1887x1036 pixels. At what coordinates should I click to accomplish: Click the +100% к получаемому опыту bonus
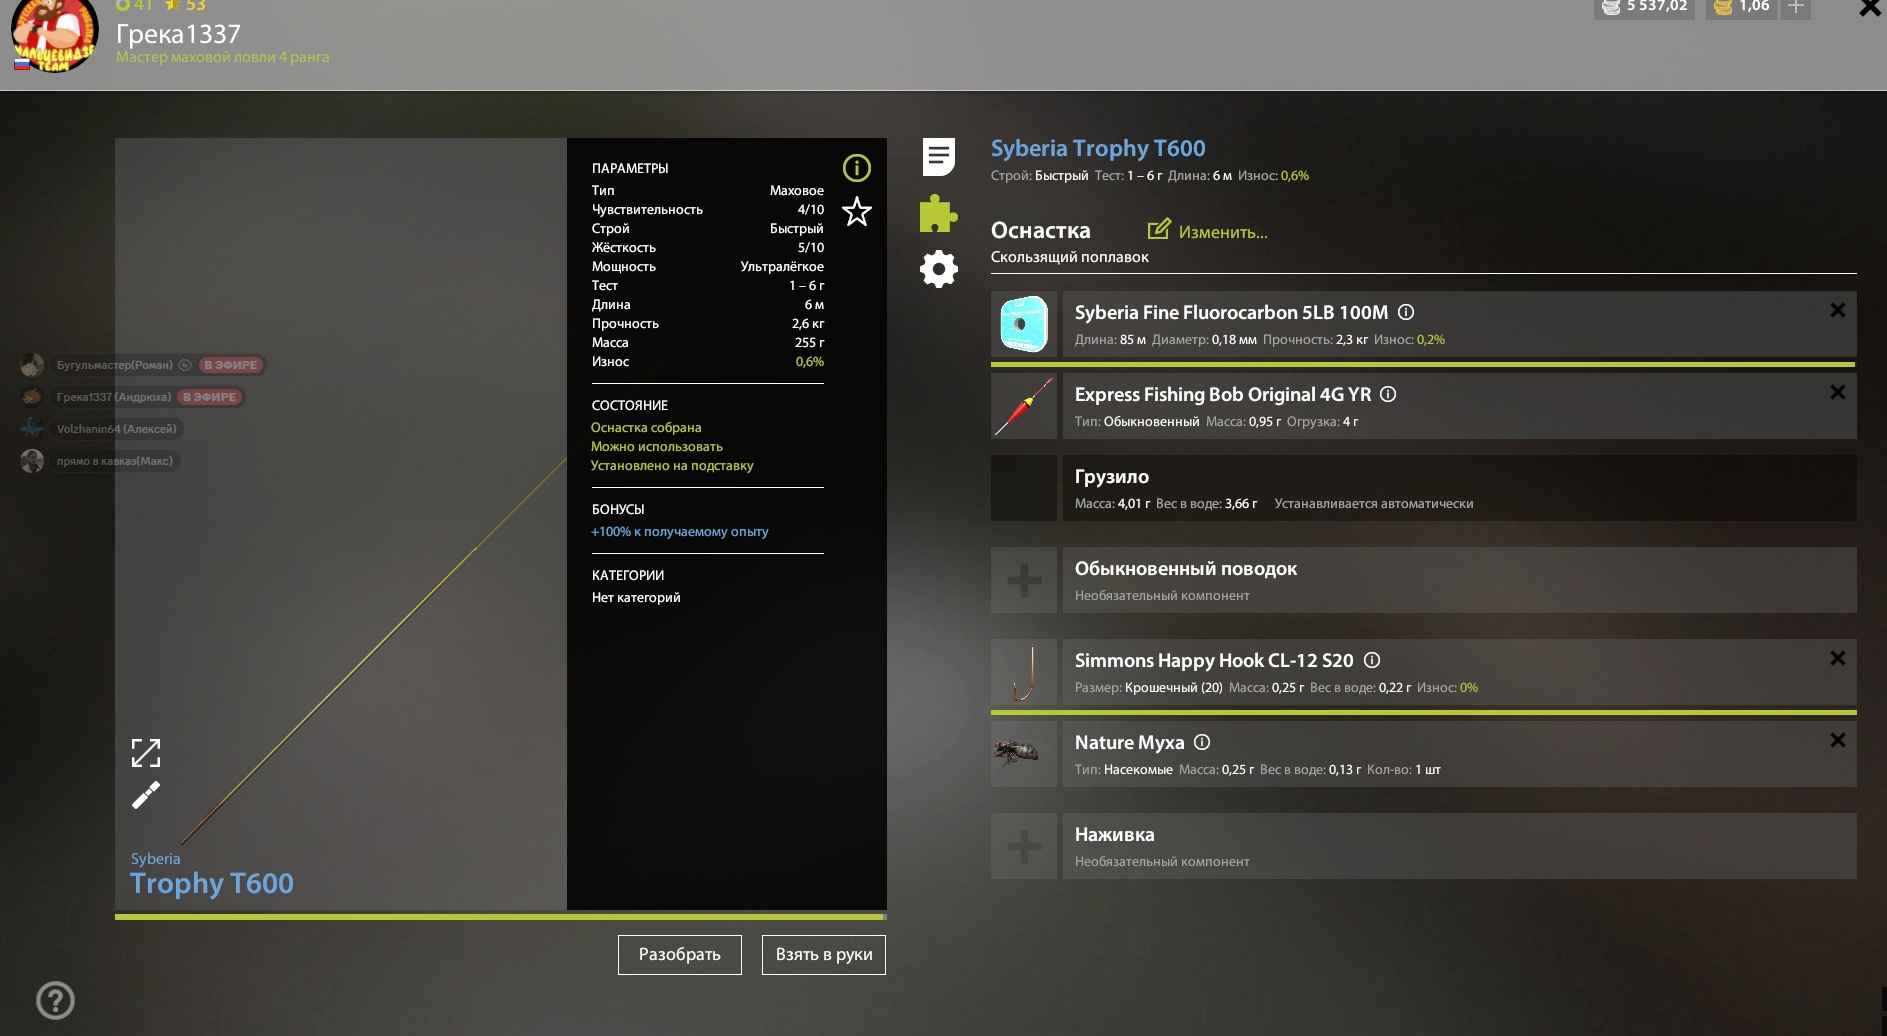tap(680, 532)
